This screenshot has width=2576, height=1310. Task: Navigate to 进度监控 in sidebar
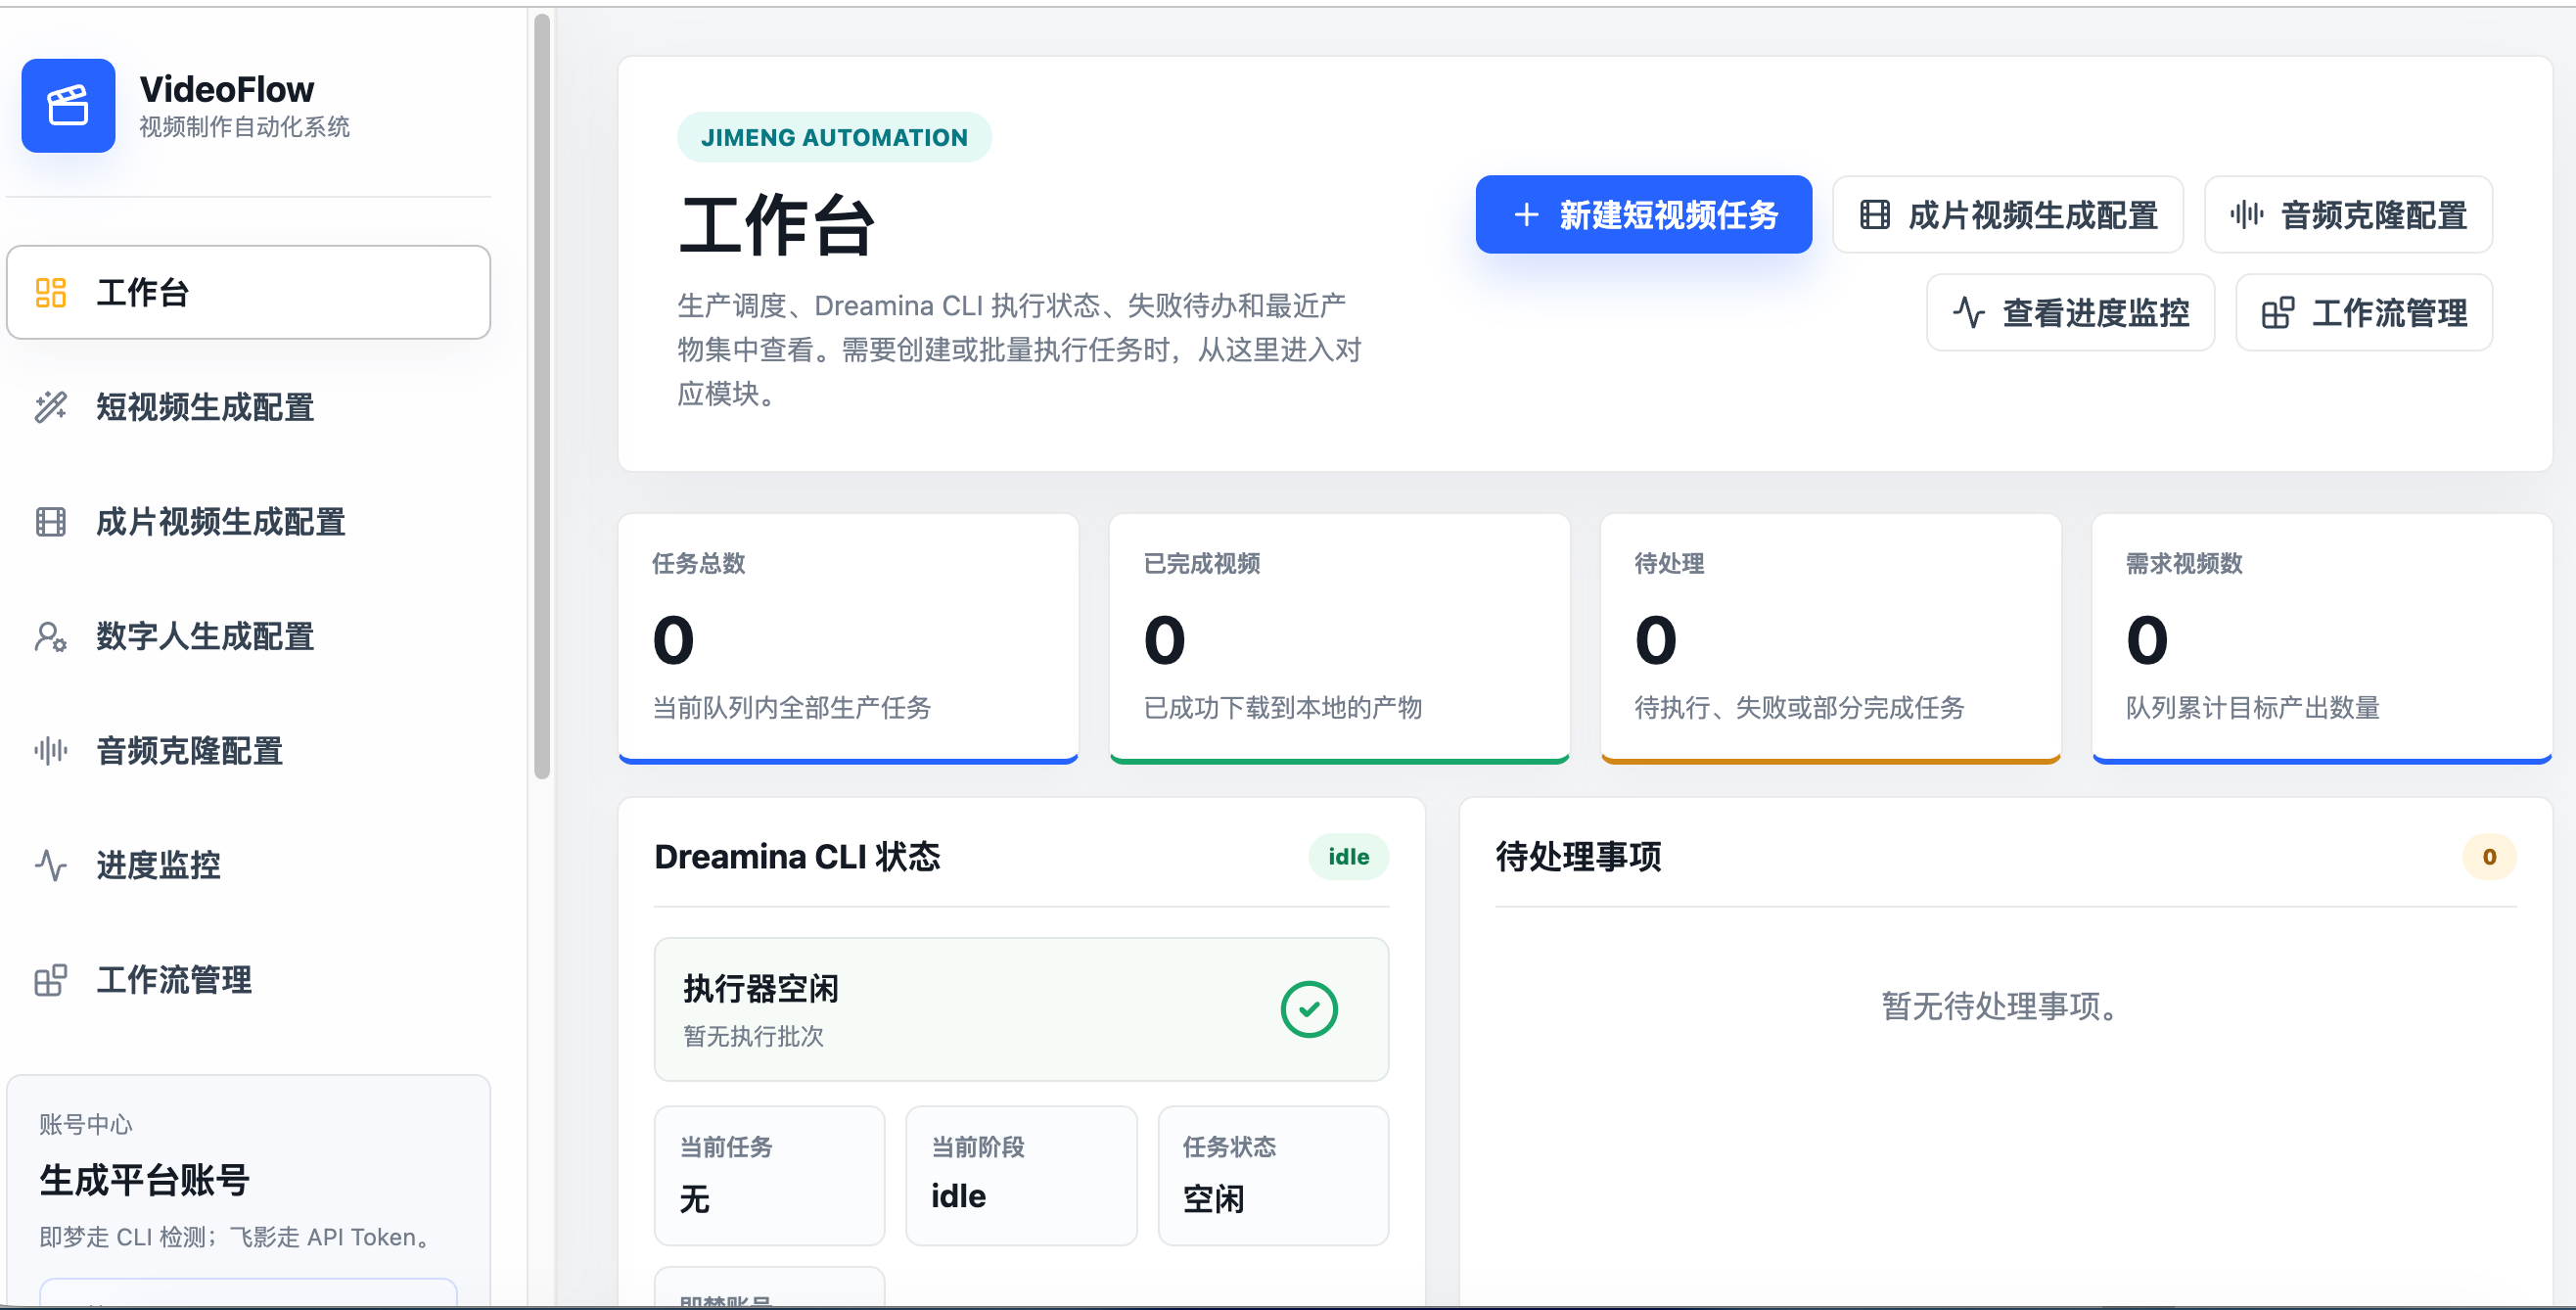[x=248, y=865]
